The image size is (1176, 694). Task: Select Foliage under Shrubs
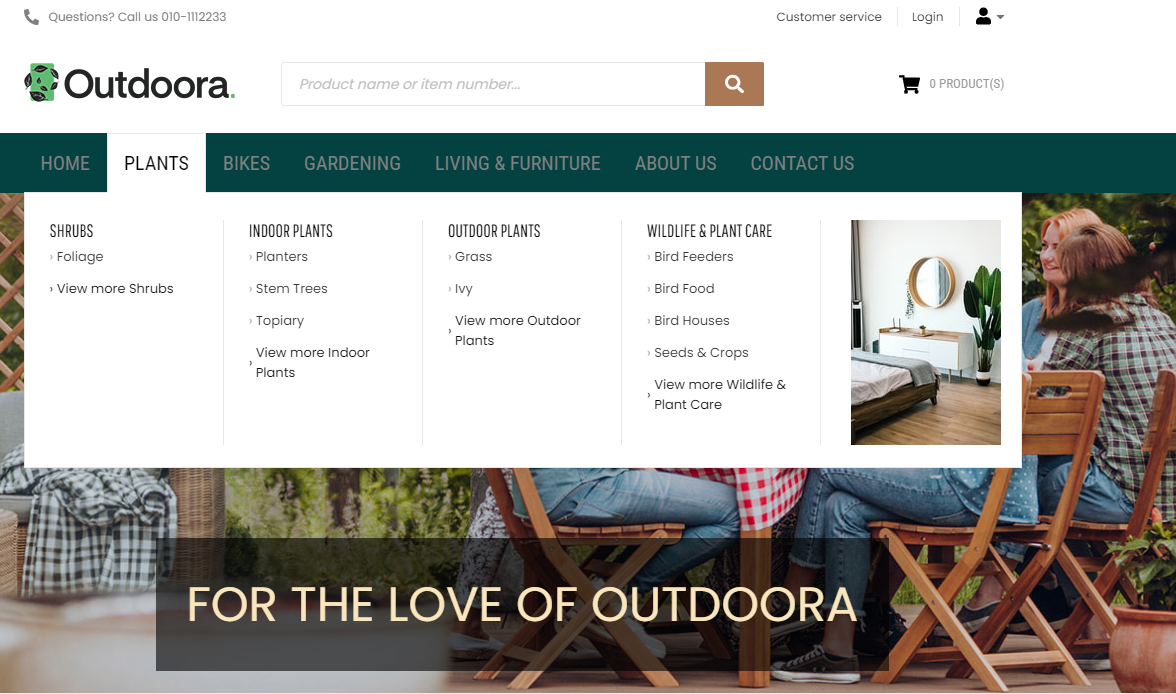tap(80, 257)
